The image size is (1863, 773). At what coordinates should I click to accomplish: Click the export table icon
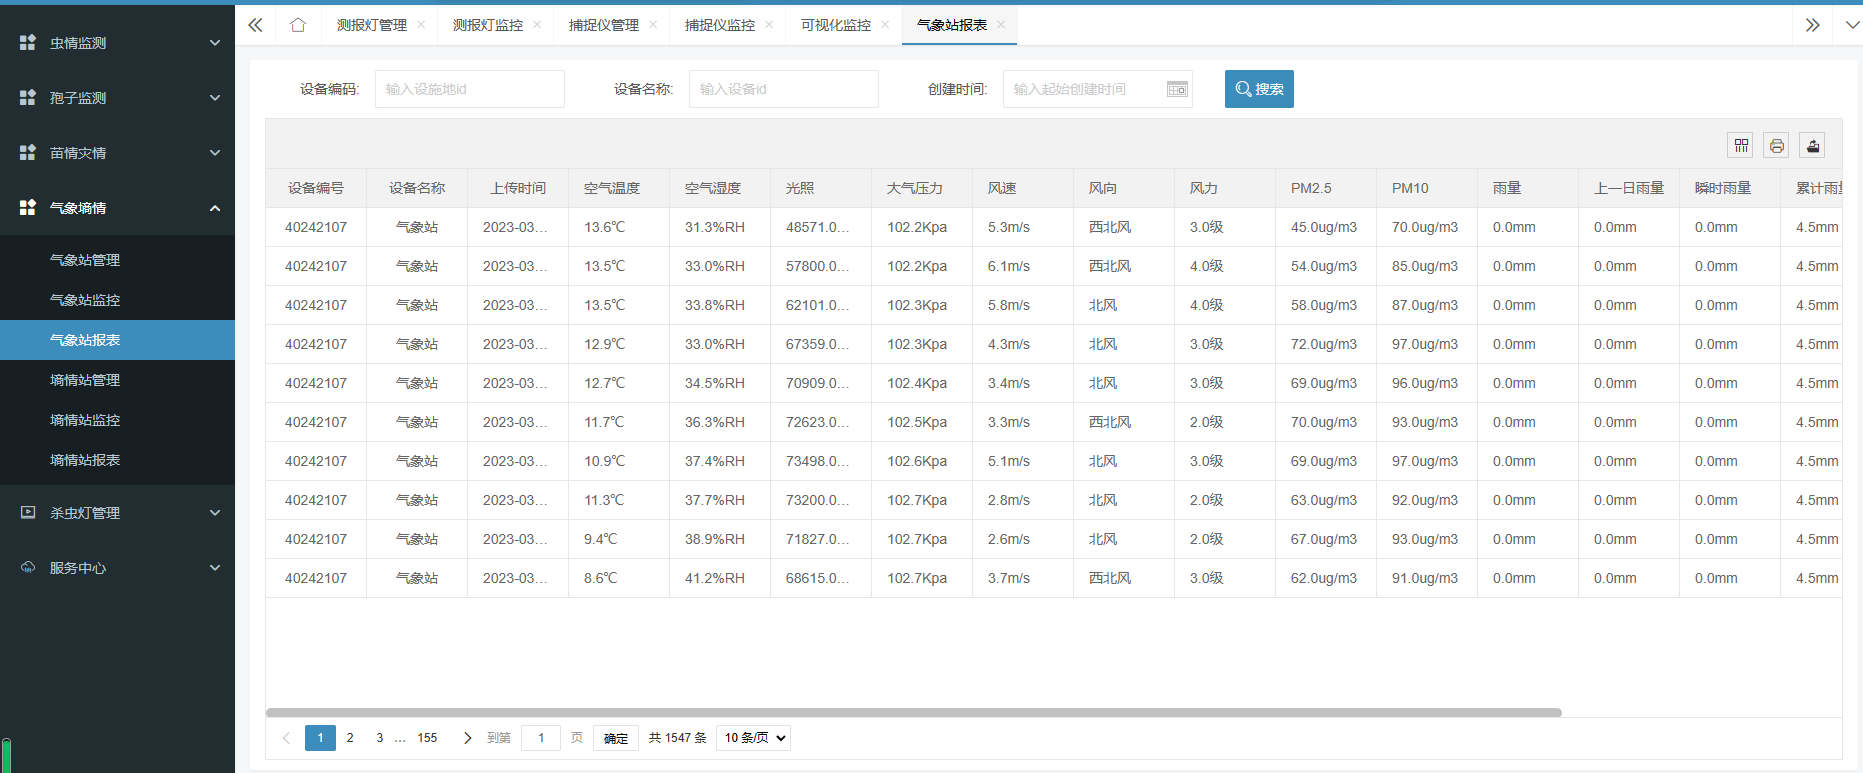(1812, 145)
